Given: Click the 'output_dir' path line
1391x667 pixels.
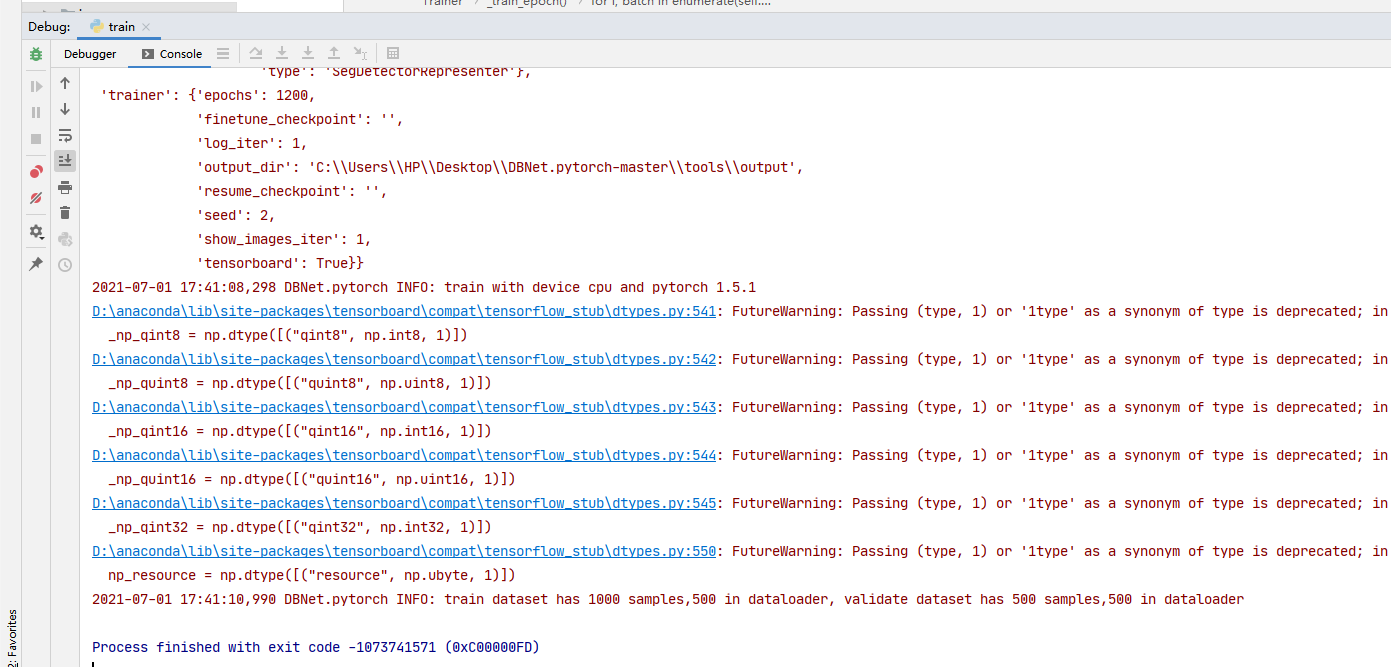Looking at the screenshot, I should (500, 167).
